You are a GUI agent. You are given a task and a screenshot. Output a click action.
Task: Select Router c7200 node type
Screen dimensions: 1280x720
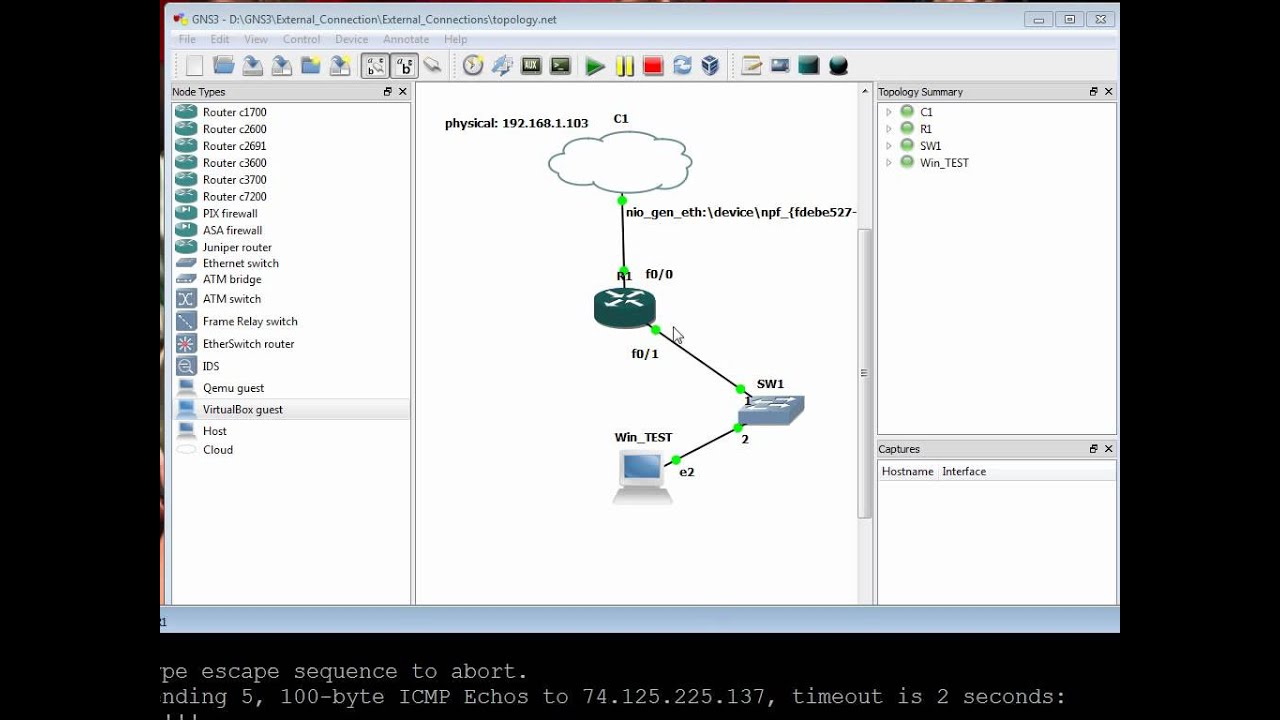point(291,197)
